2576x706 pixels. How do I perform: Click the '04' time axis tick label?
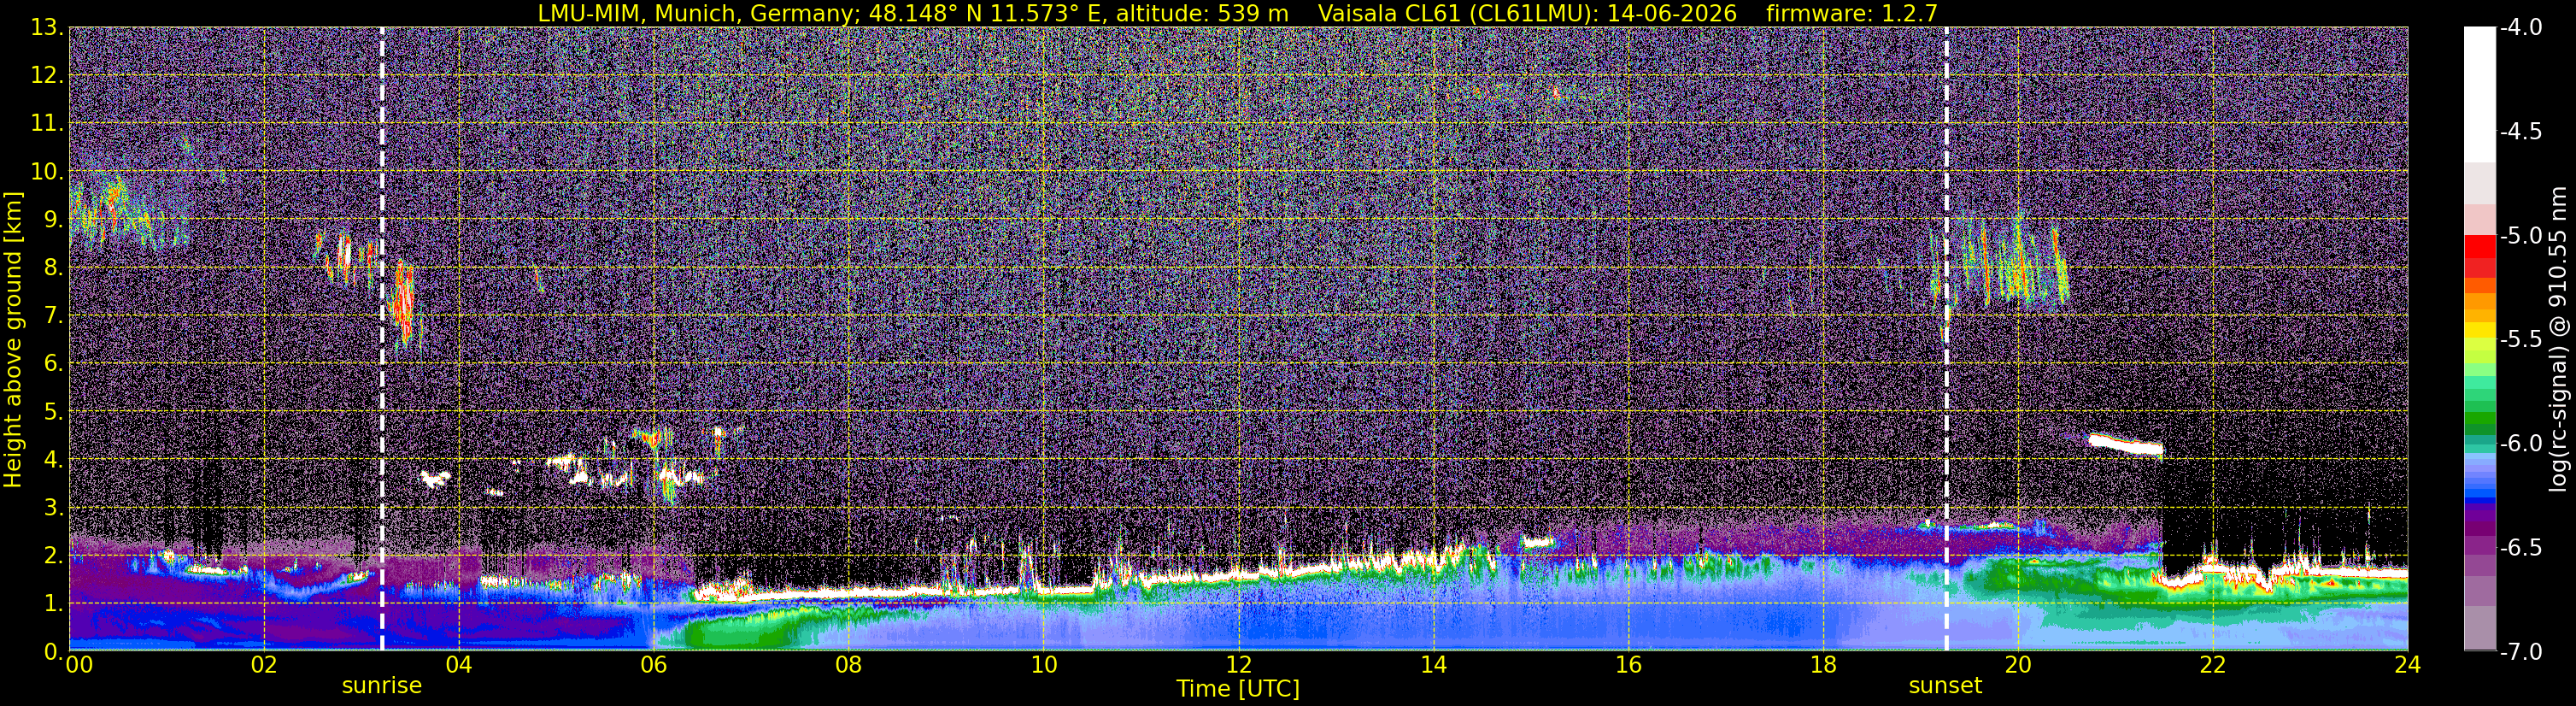coord(458,665)
